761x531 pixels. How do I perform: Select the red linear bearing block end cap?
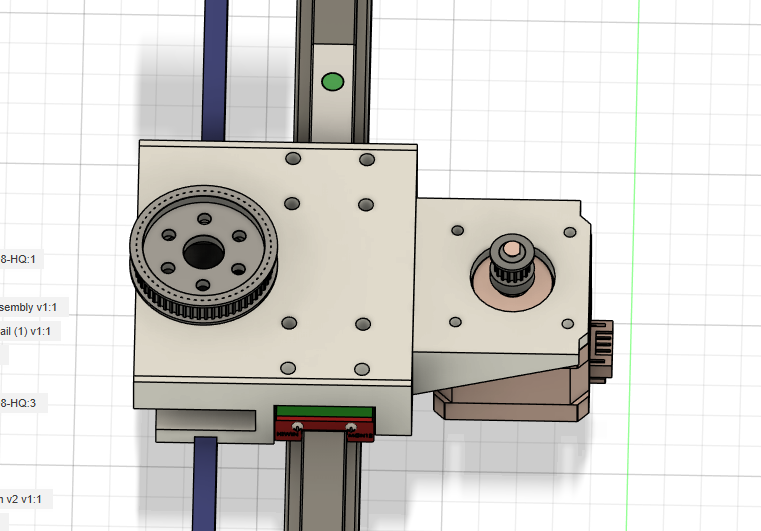pyautogui.click(x=324, y=429)
